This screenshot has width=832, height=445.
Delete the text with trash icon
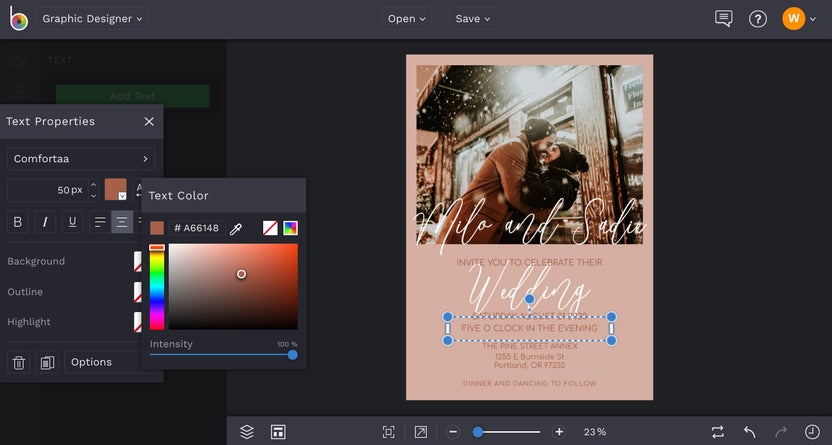(19, 362)
